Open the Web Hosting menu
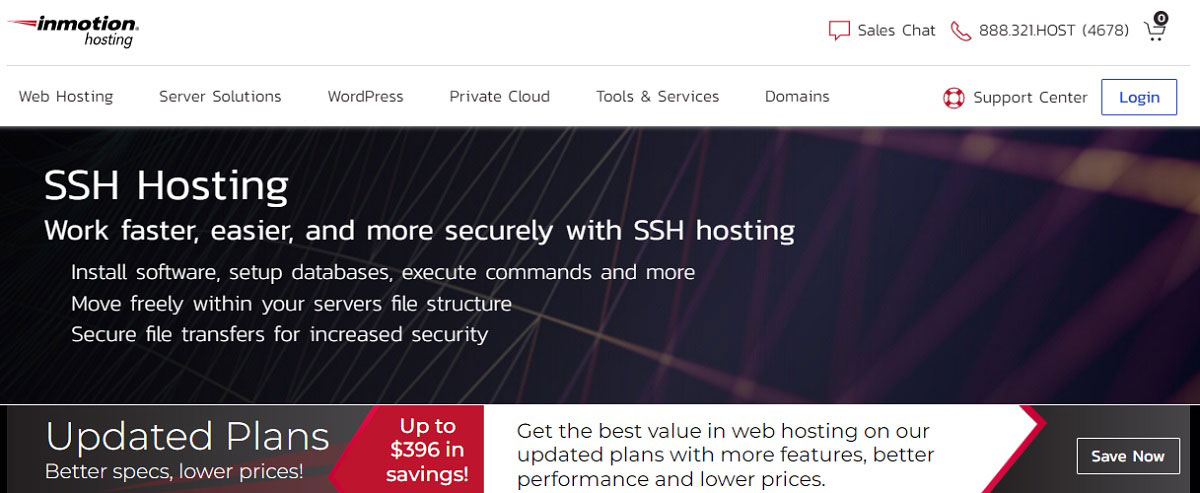This screenshot has width=1200, height=493. (66, 96)
